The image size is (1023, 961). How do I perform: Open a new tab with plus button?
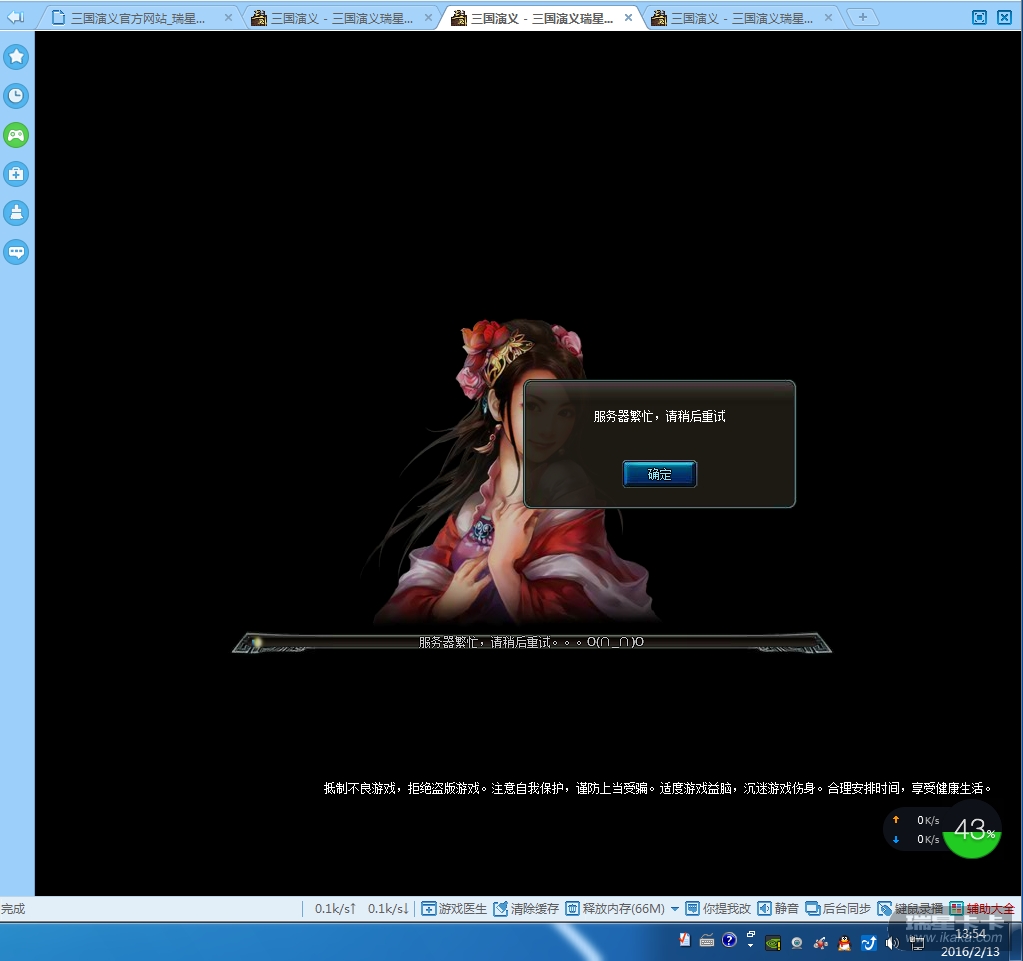click(862, 17)
